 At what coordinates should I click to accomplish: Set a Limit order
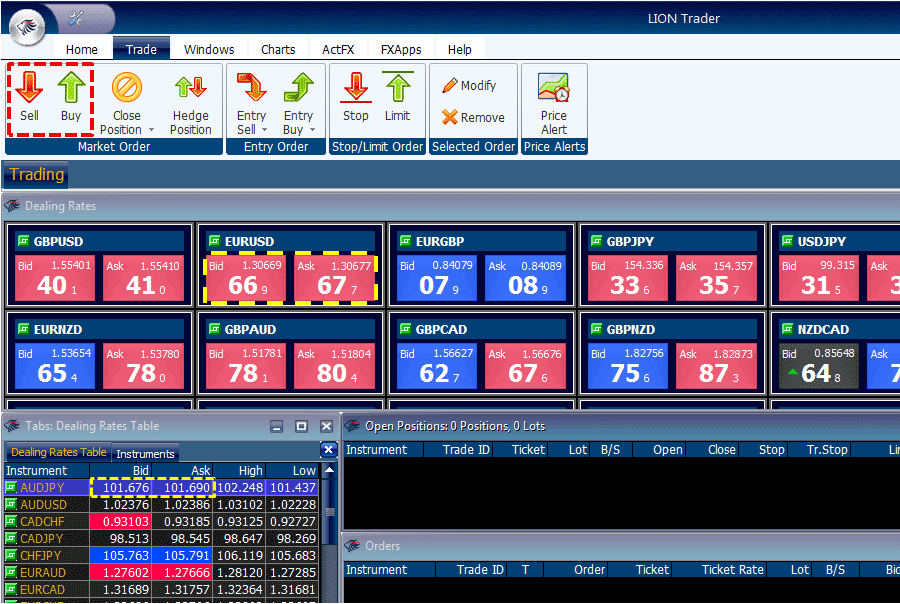point(397,96)
